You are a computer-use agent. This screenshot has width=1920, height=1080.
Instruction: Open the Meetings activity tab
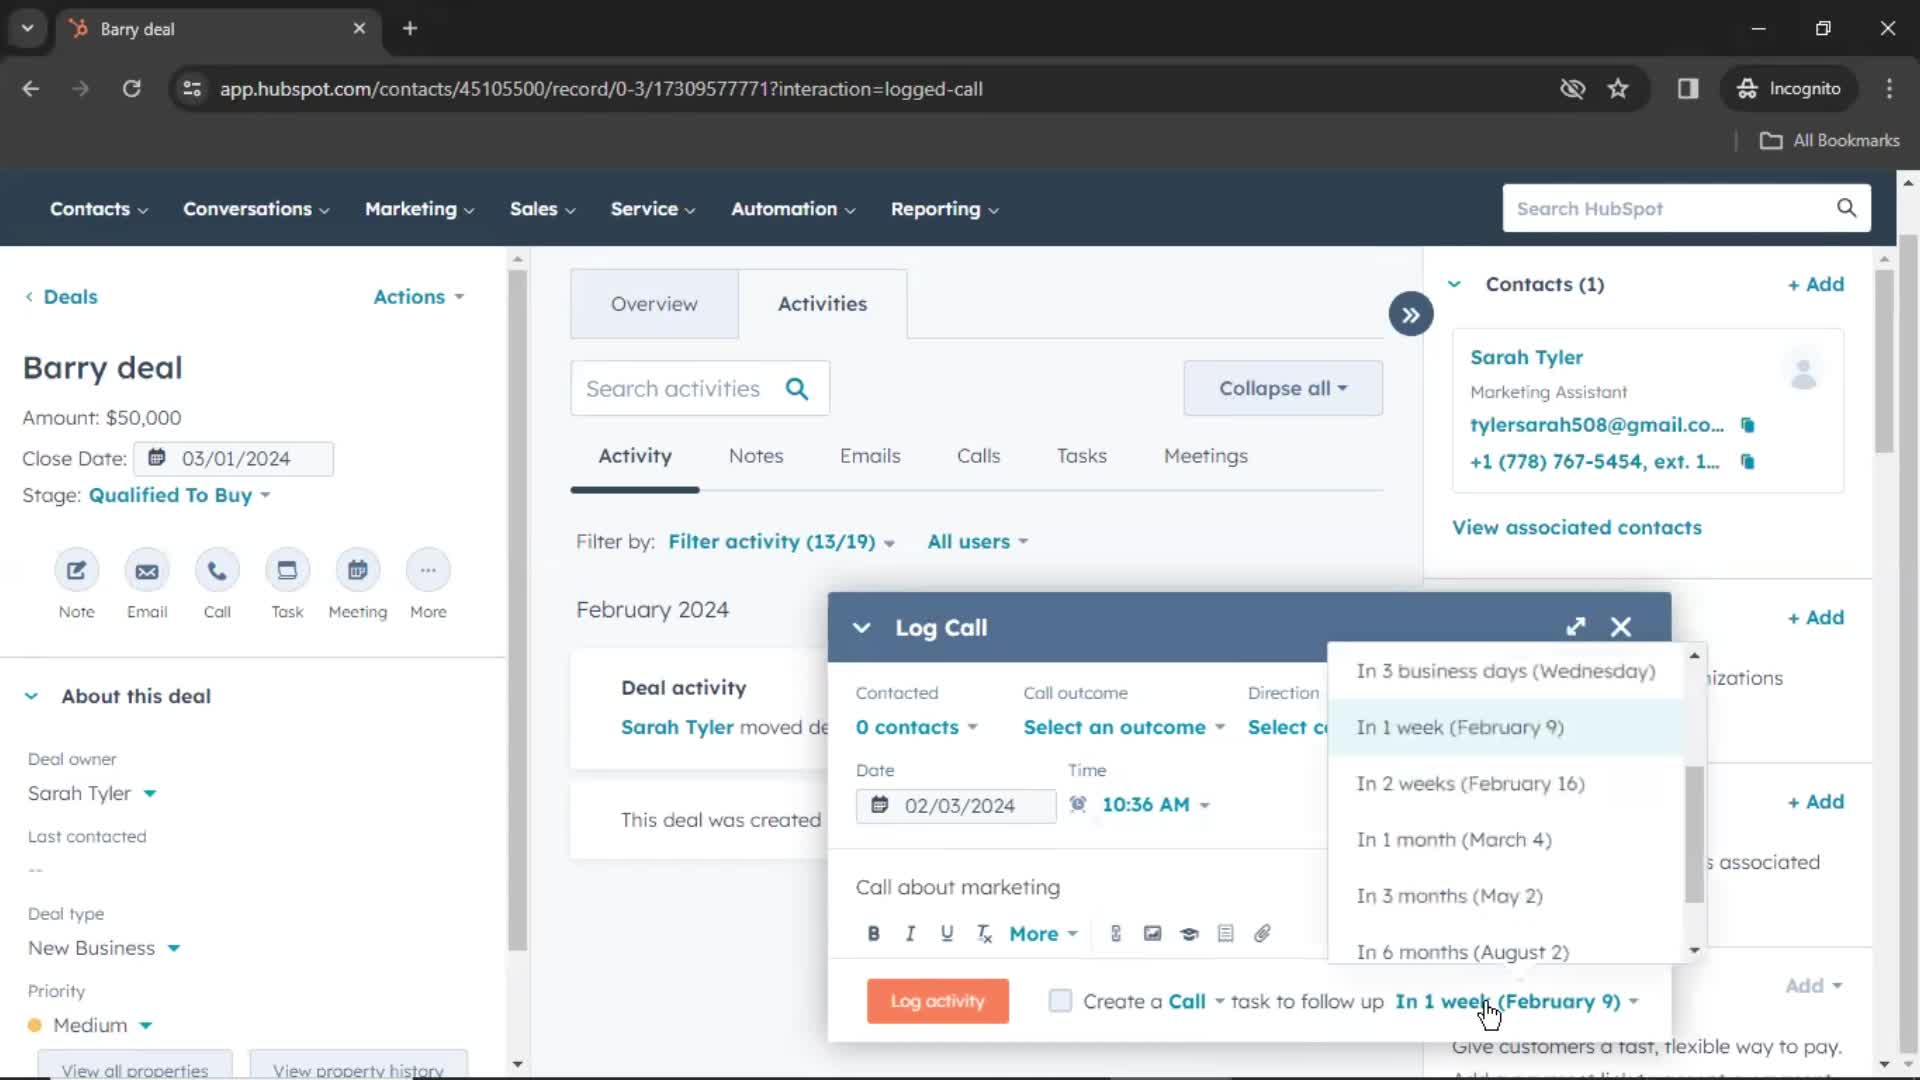1206,456
